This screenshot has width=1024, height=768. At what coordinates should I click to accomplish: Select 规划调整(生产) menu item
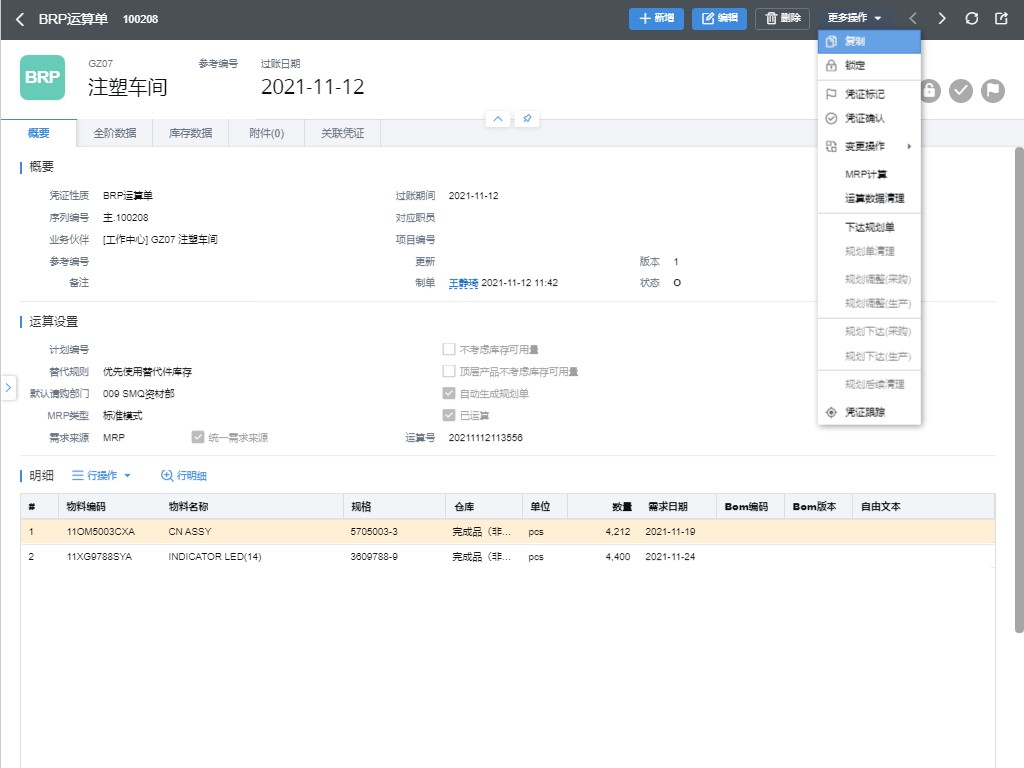869,304
